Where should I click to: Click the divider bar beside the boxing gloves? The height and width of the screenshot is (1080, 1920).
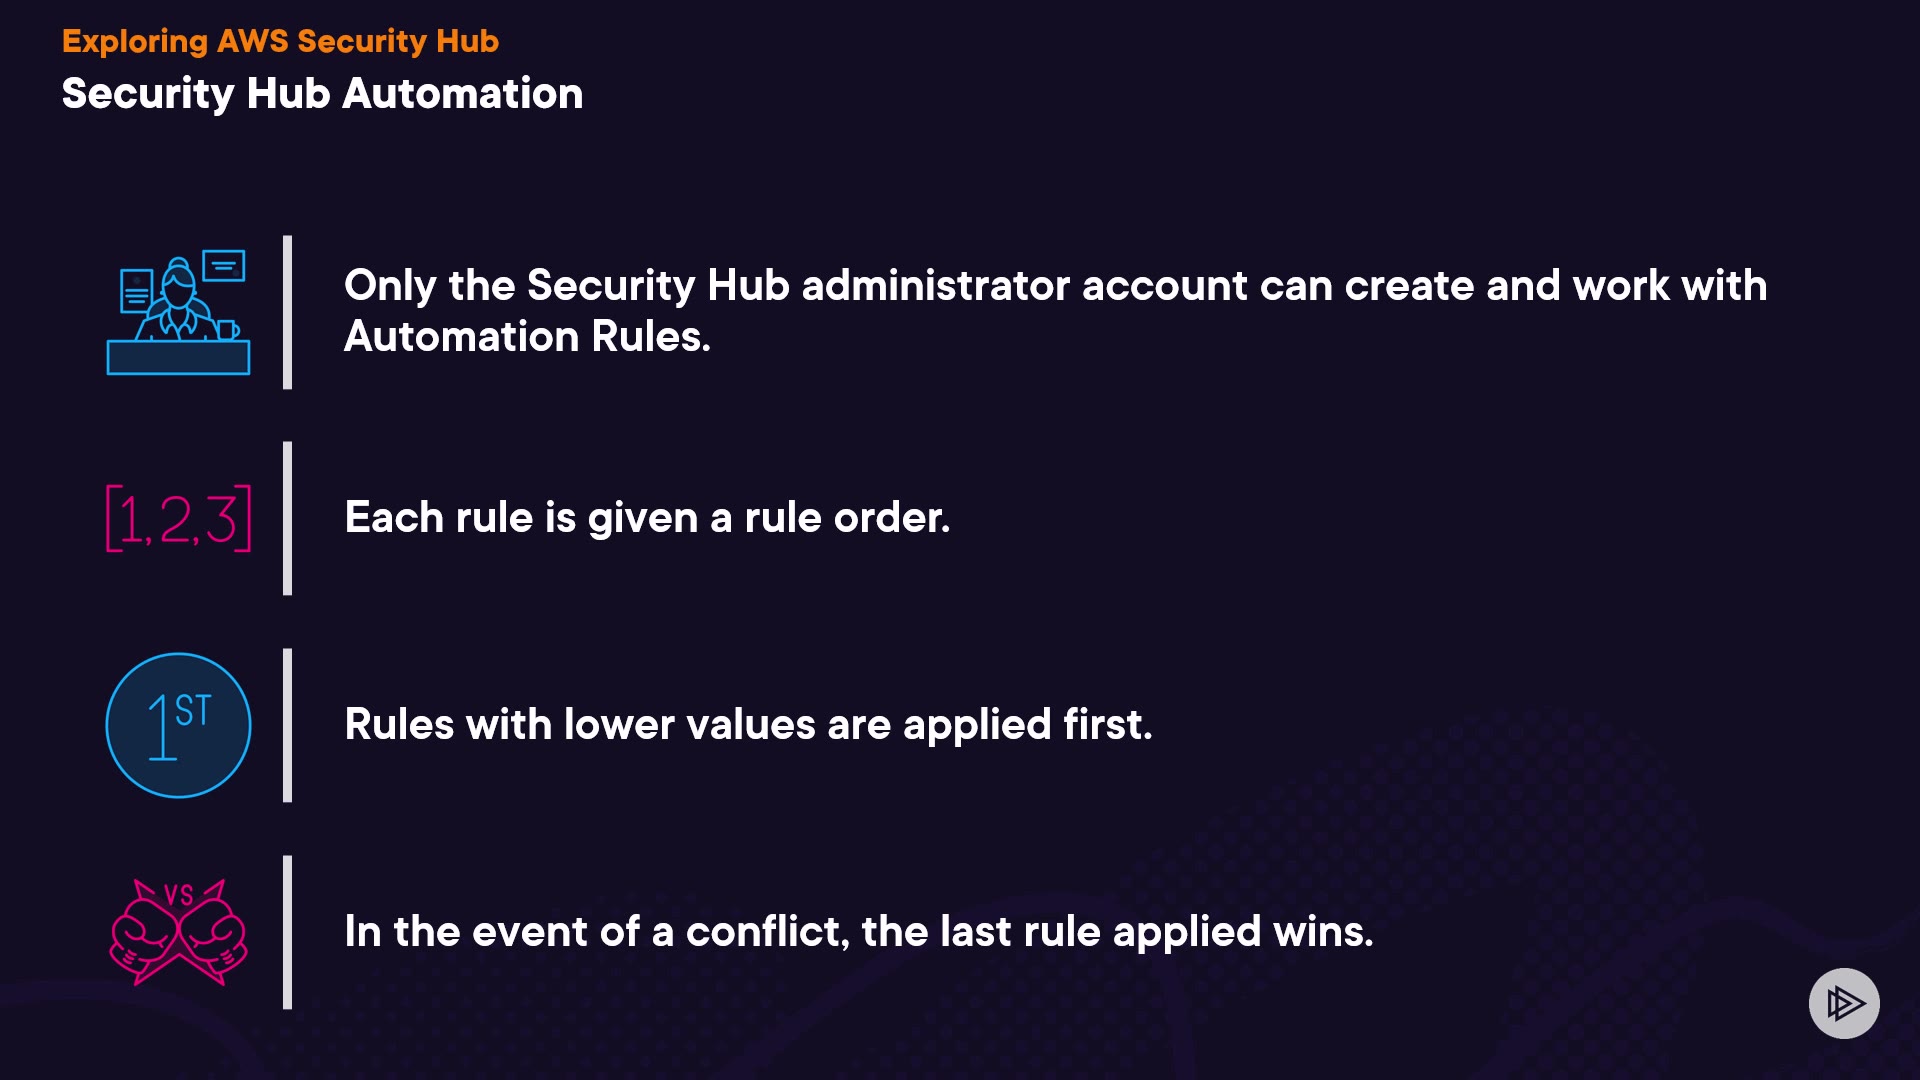pos(288,932)
